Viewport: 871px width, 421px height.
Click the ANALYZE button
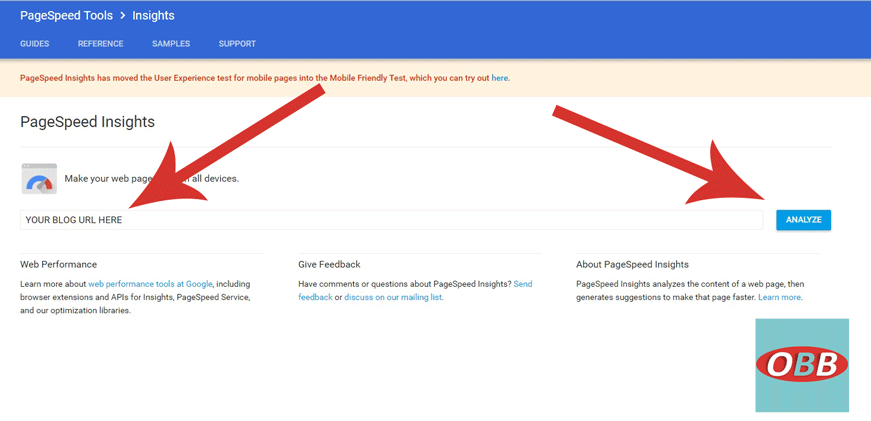coord(803,220)
